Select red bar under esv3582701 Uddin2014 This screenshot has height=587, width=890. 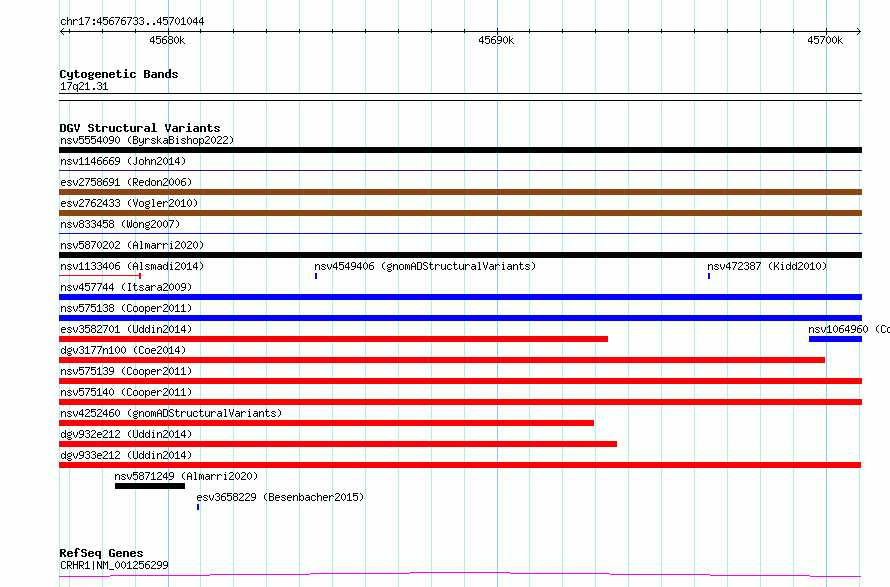pos(333,339)
